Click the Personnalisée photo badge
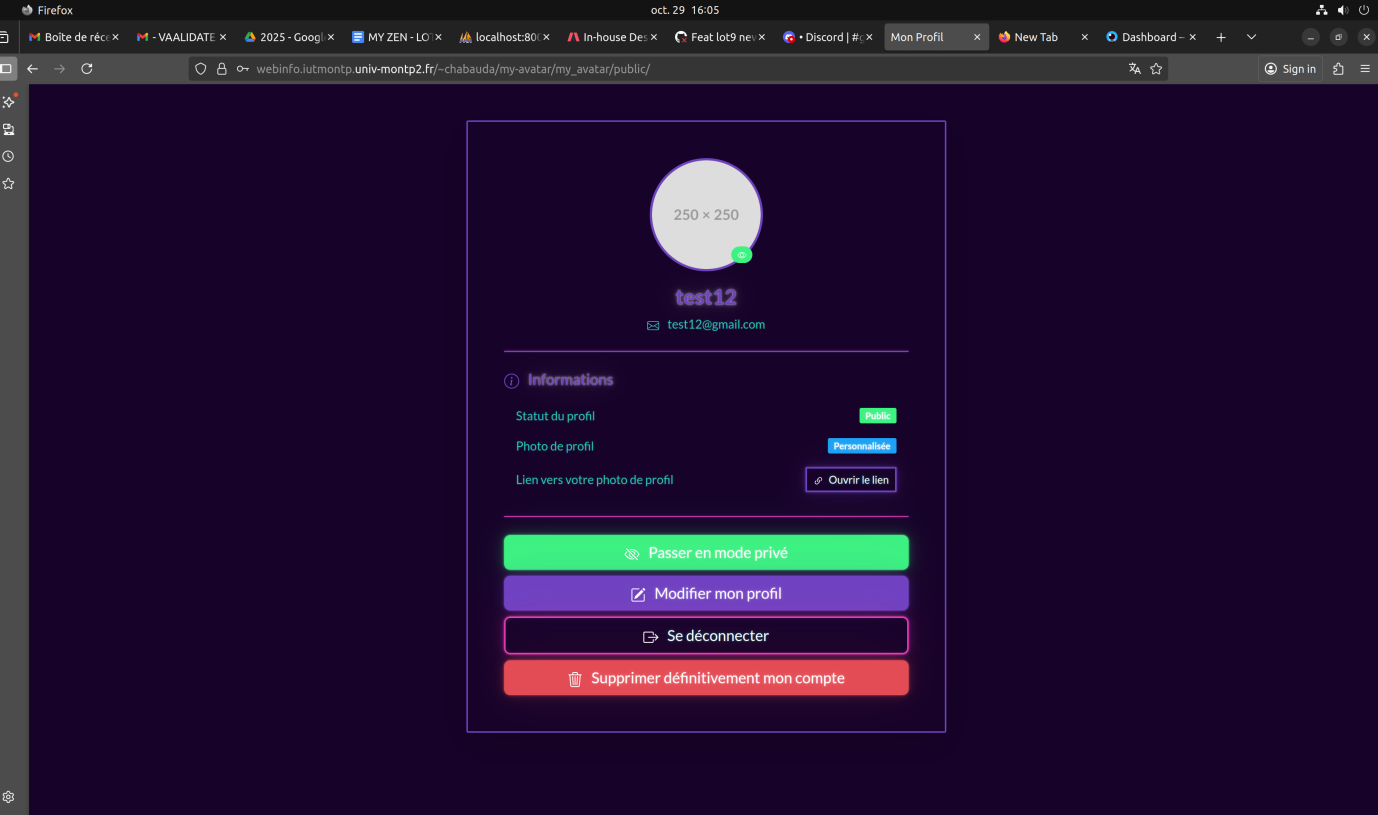The height and width of the screenshot is (815, 1378). [861, 445]
